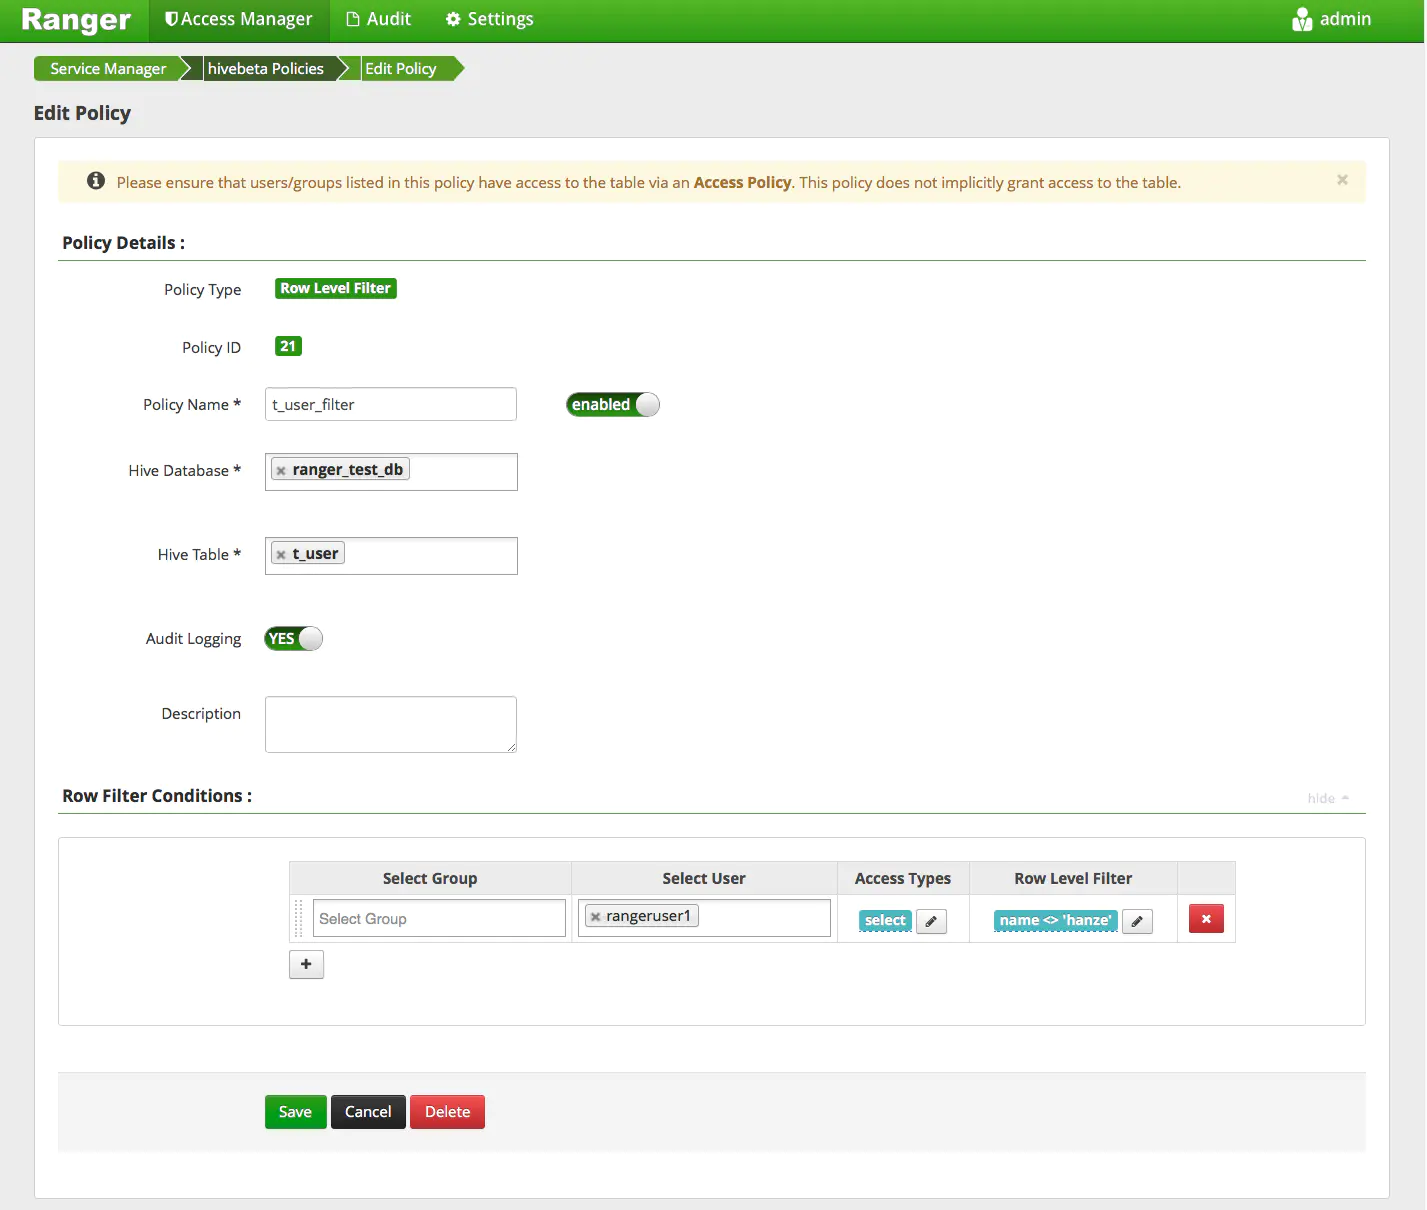Image resolution: width=1427 pixels, height=1210 pixels.
Task: Delete the row filter condition row
Action: point(1206,919)
